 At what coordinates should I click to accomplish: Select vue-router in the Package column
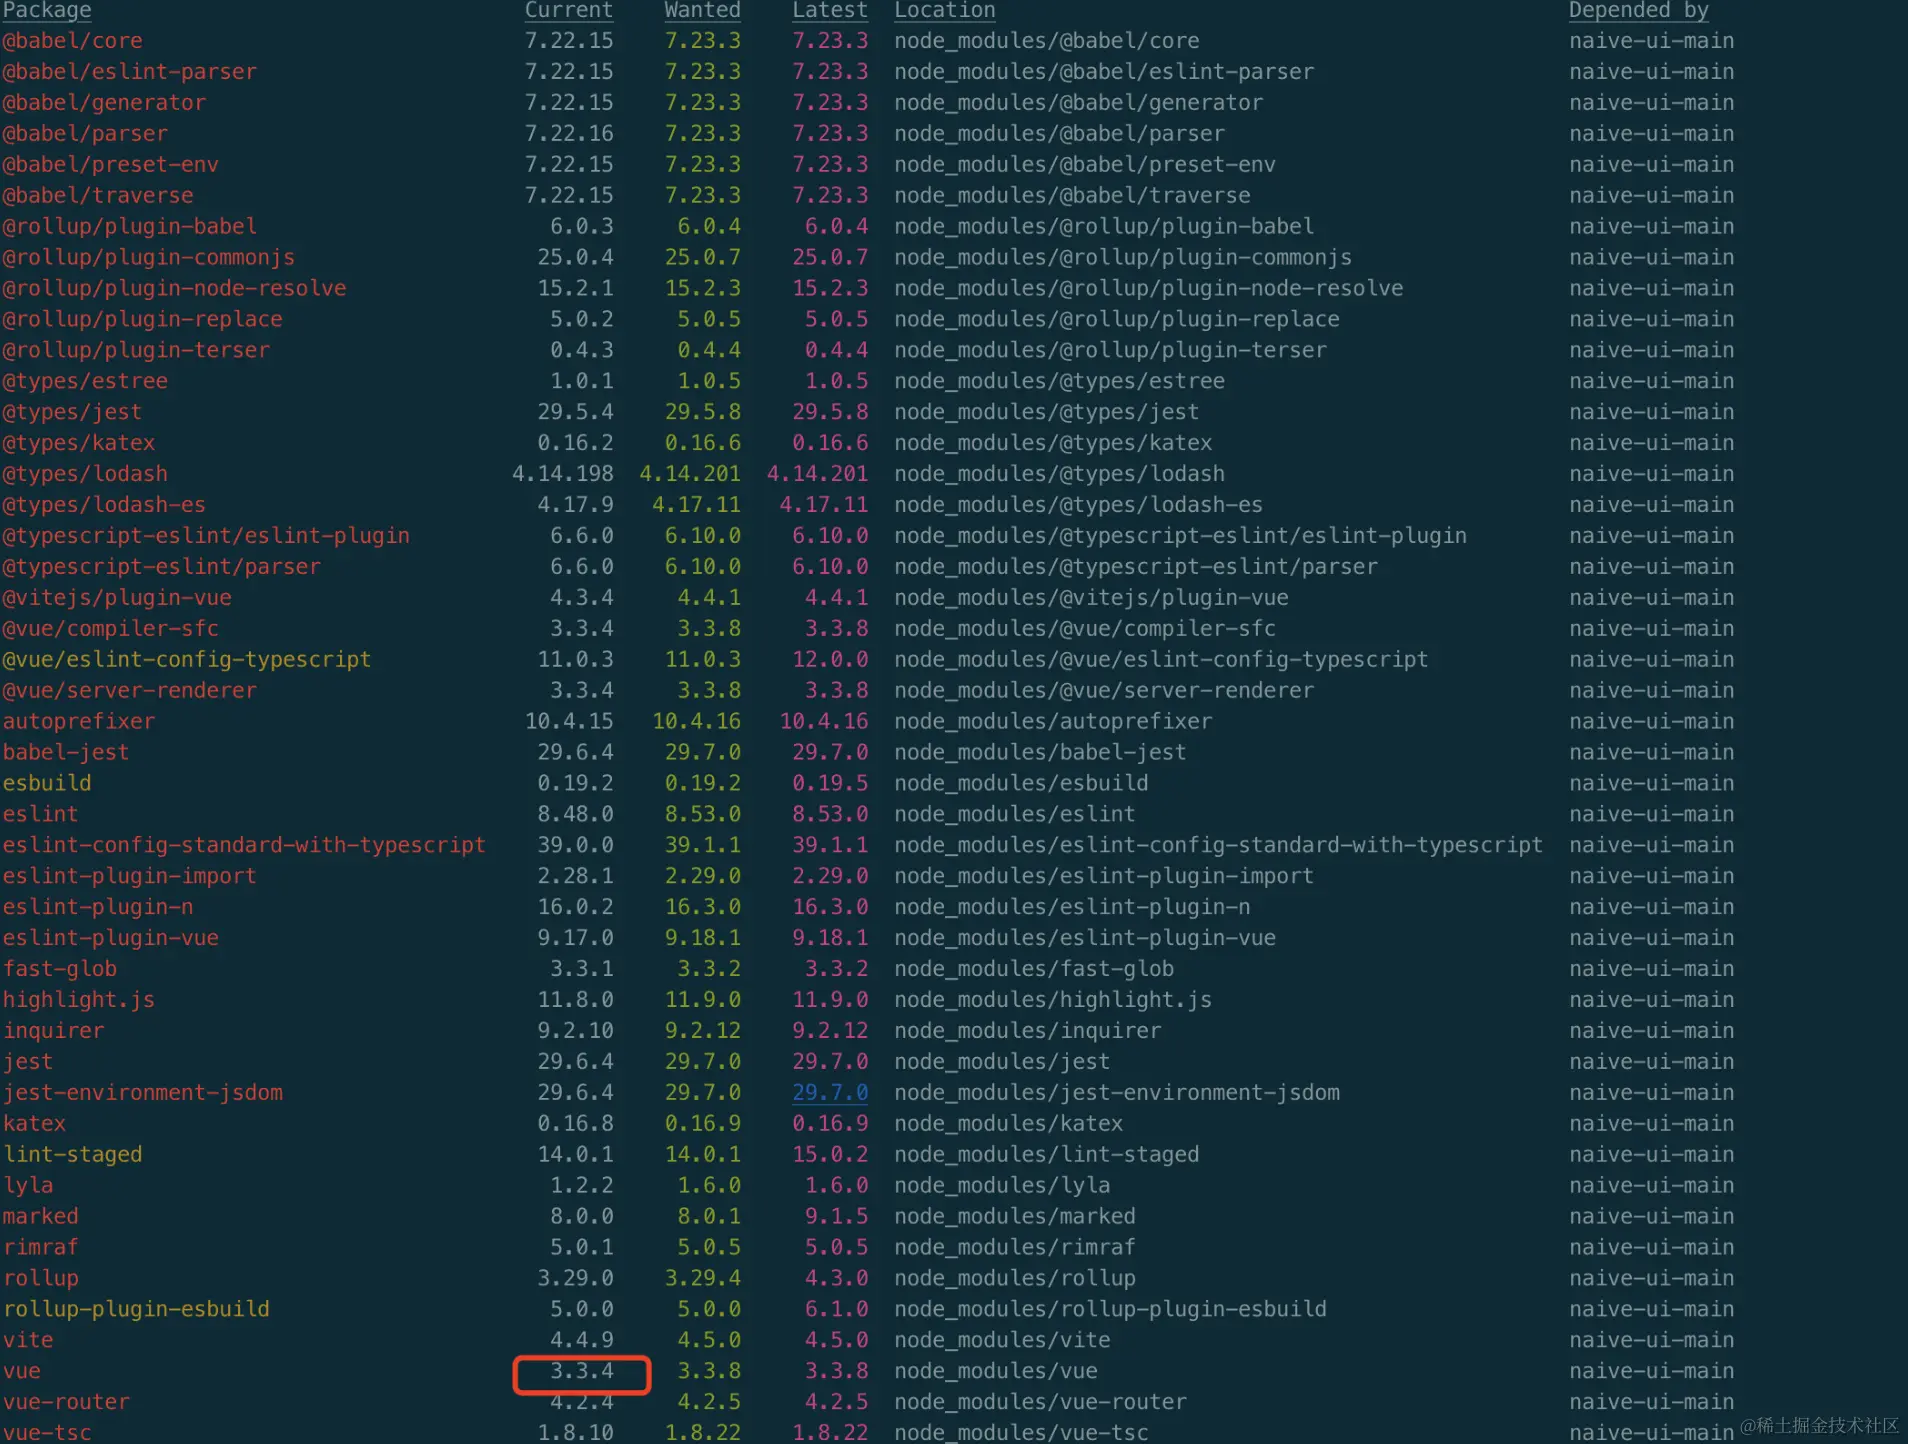point(66,1402)
